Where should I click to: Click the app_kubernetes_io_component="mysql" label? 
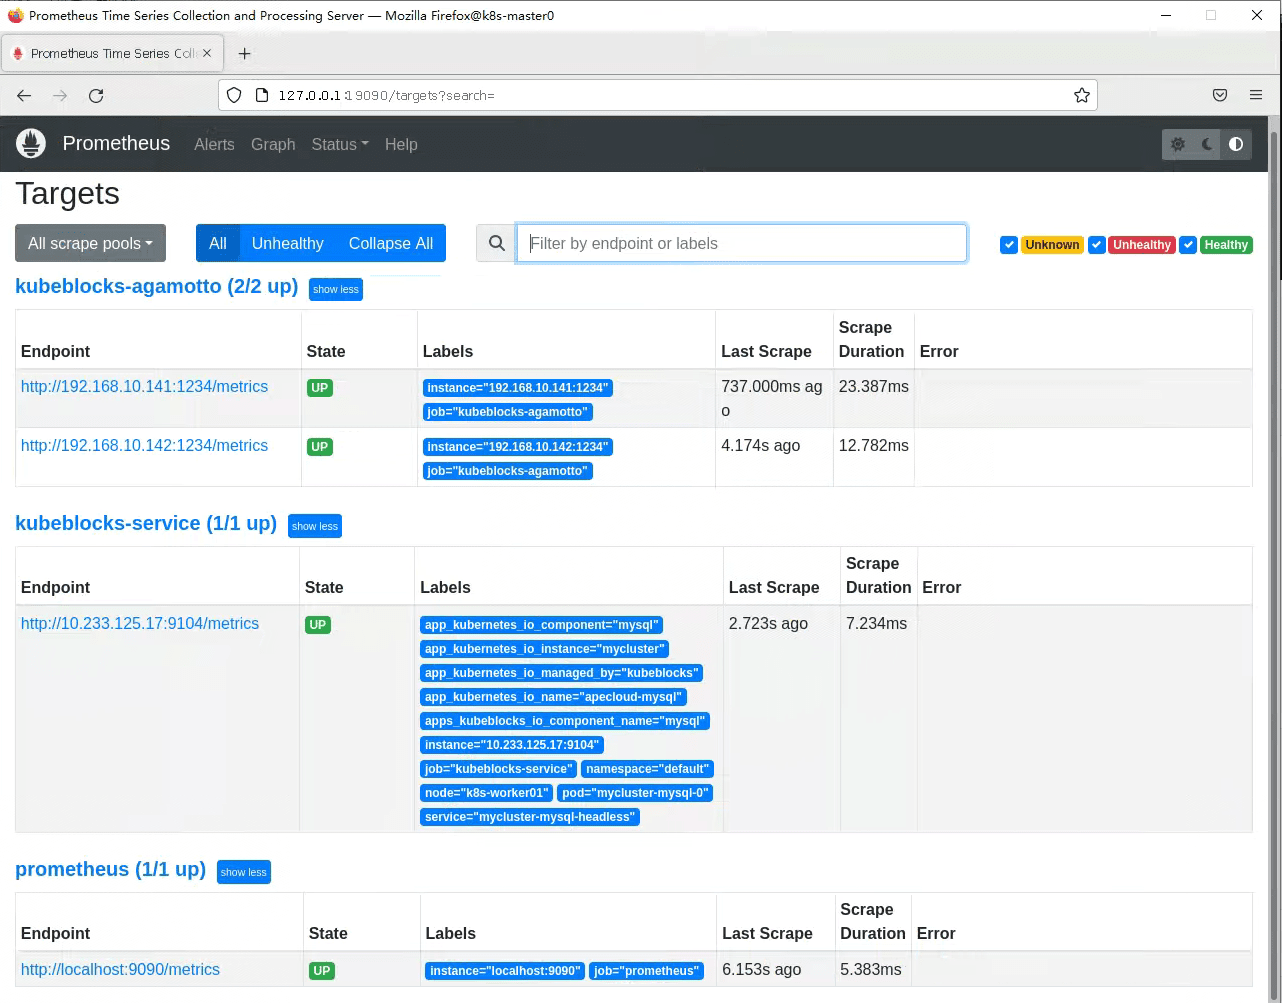tap(541, 625)
